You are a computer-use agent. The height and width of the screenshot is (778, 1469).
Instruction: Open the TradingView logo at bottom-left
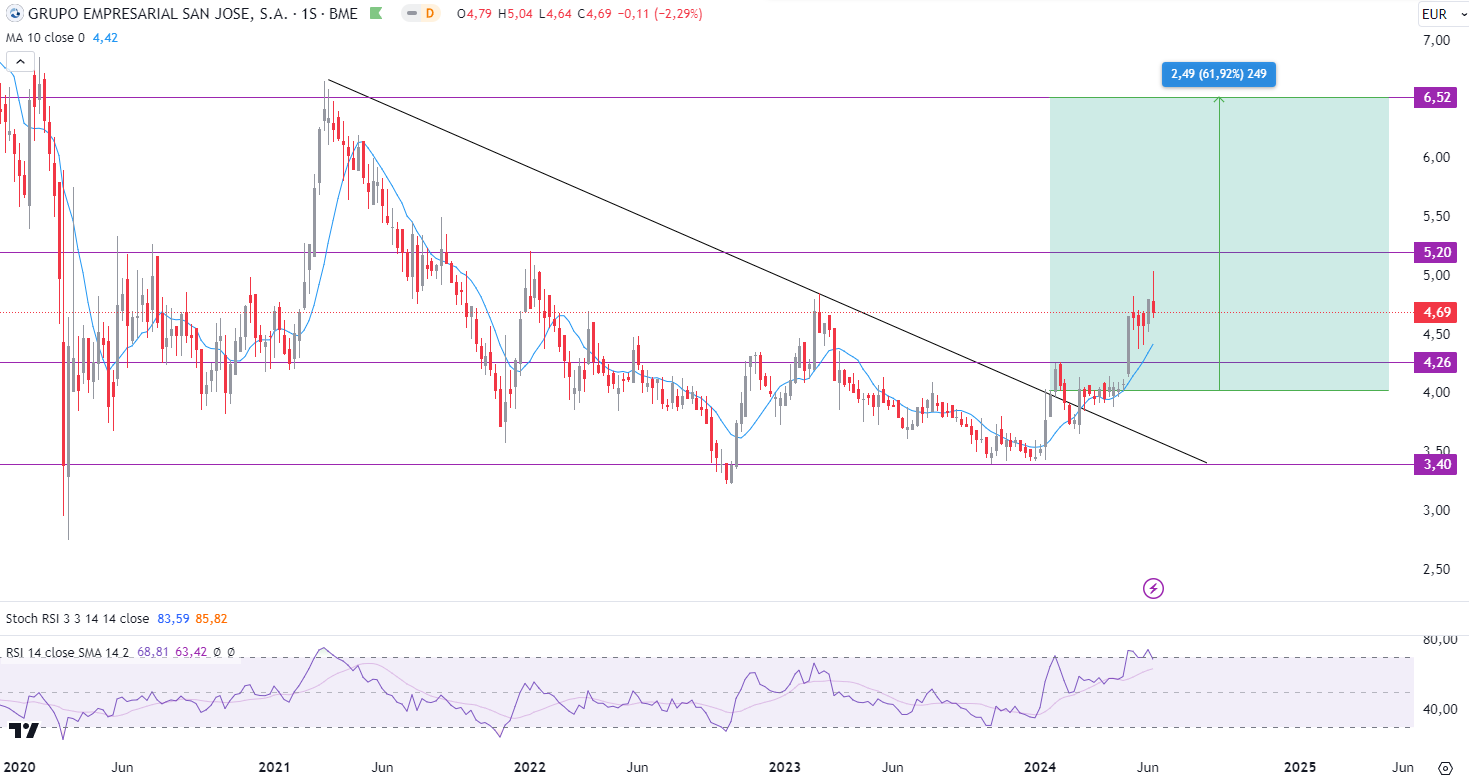click(x=22, y=730)
